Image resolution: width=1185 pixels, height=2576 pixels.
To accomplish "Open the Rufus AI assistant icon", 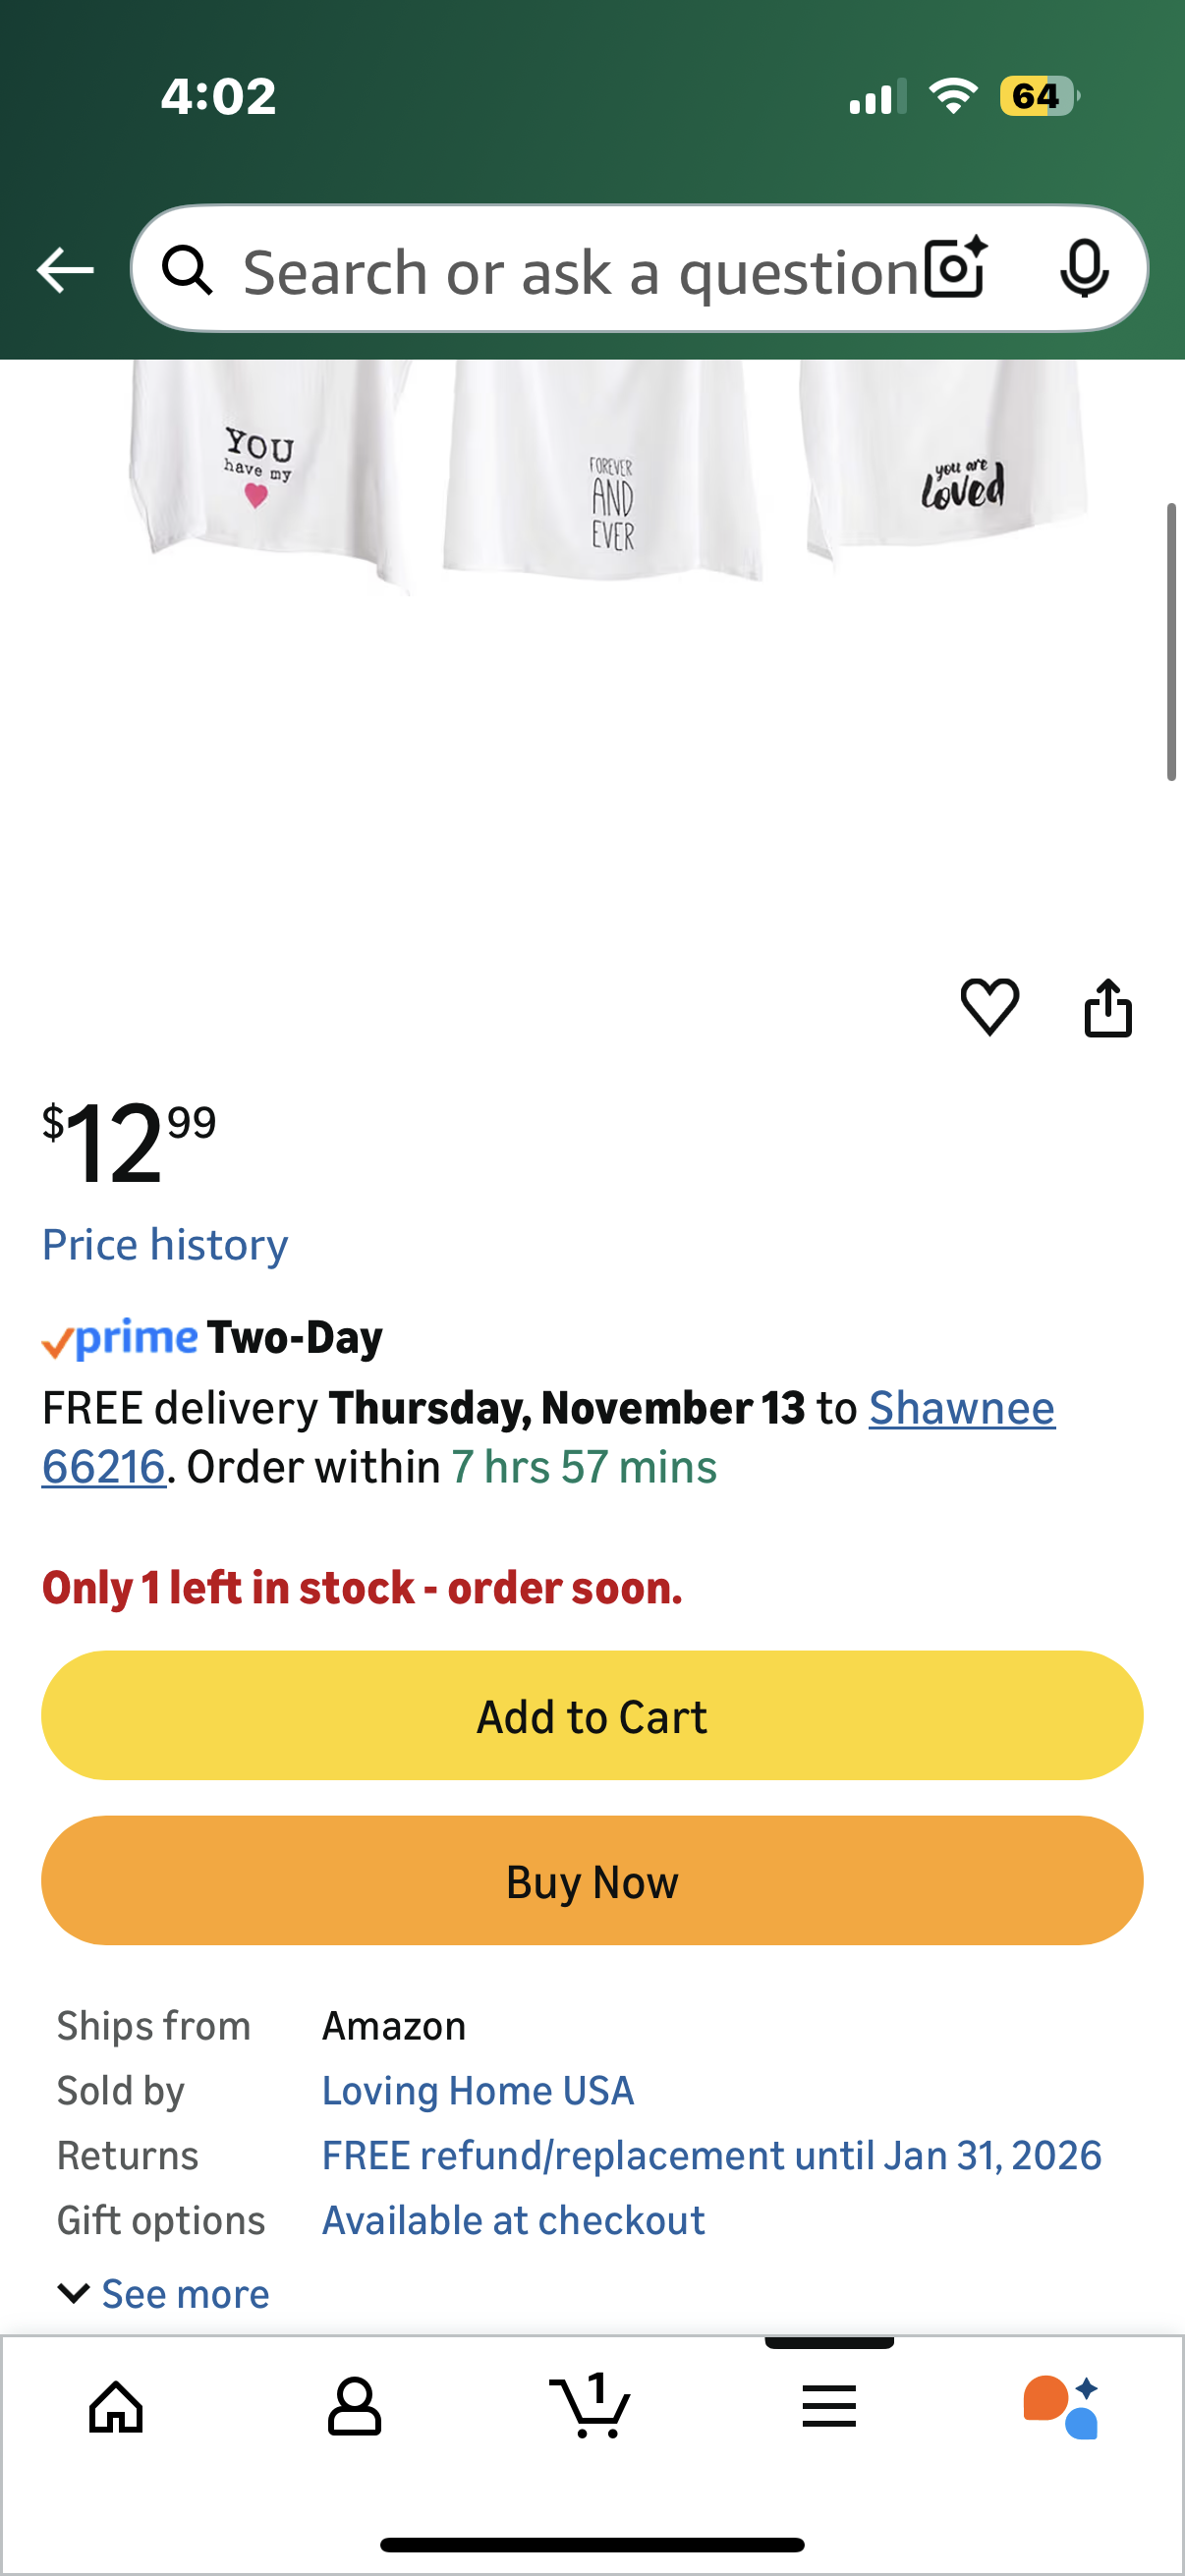I will click(x=1062, y=2406).
